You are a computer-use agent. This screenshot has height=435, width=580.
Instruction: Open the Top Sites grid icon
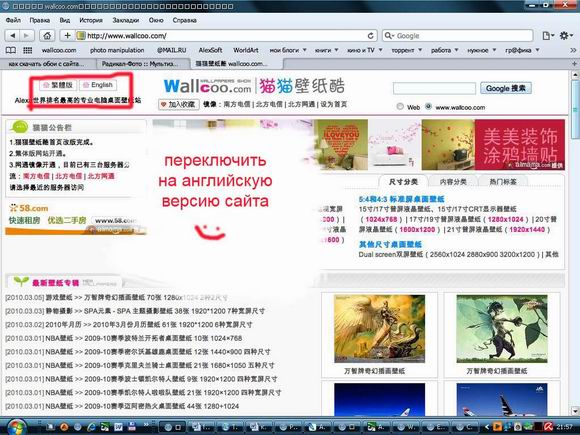(x=27, y=50)
